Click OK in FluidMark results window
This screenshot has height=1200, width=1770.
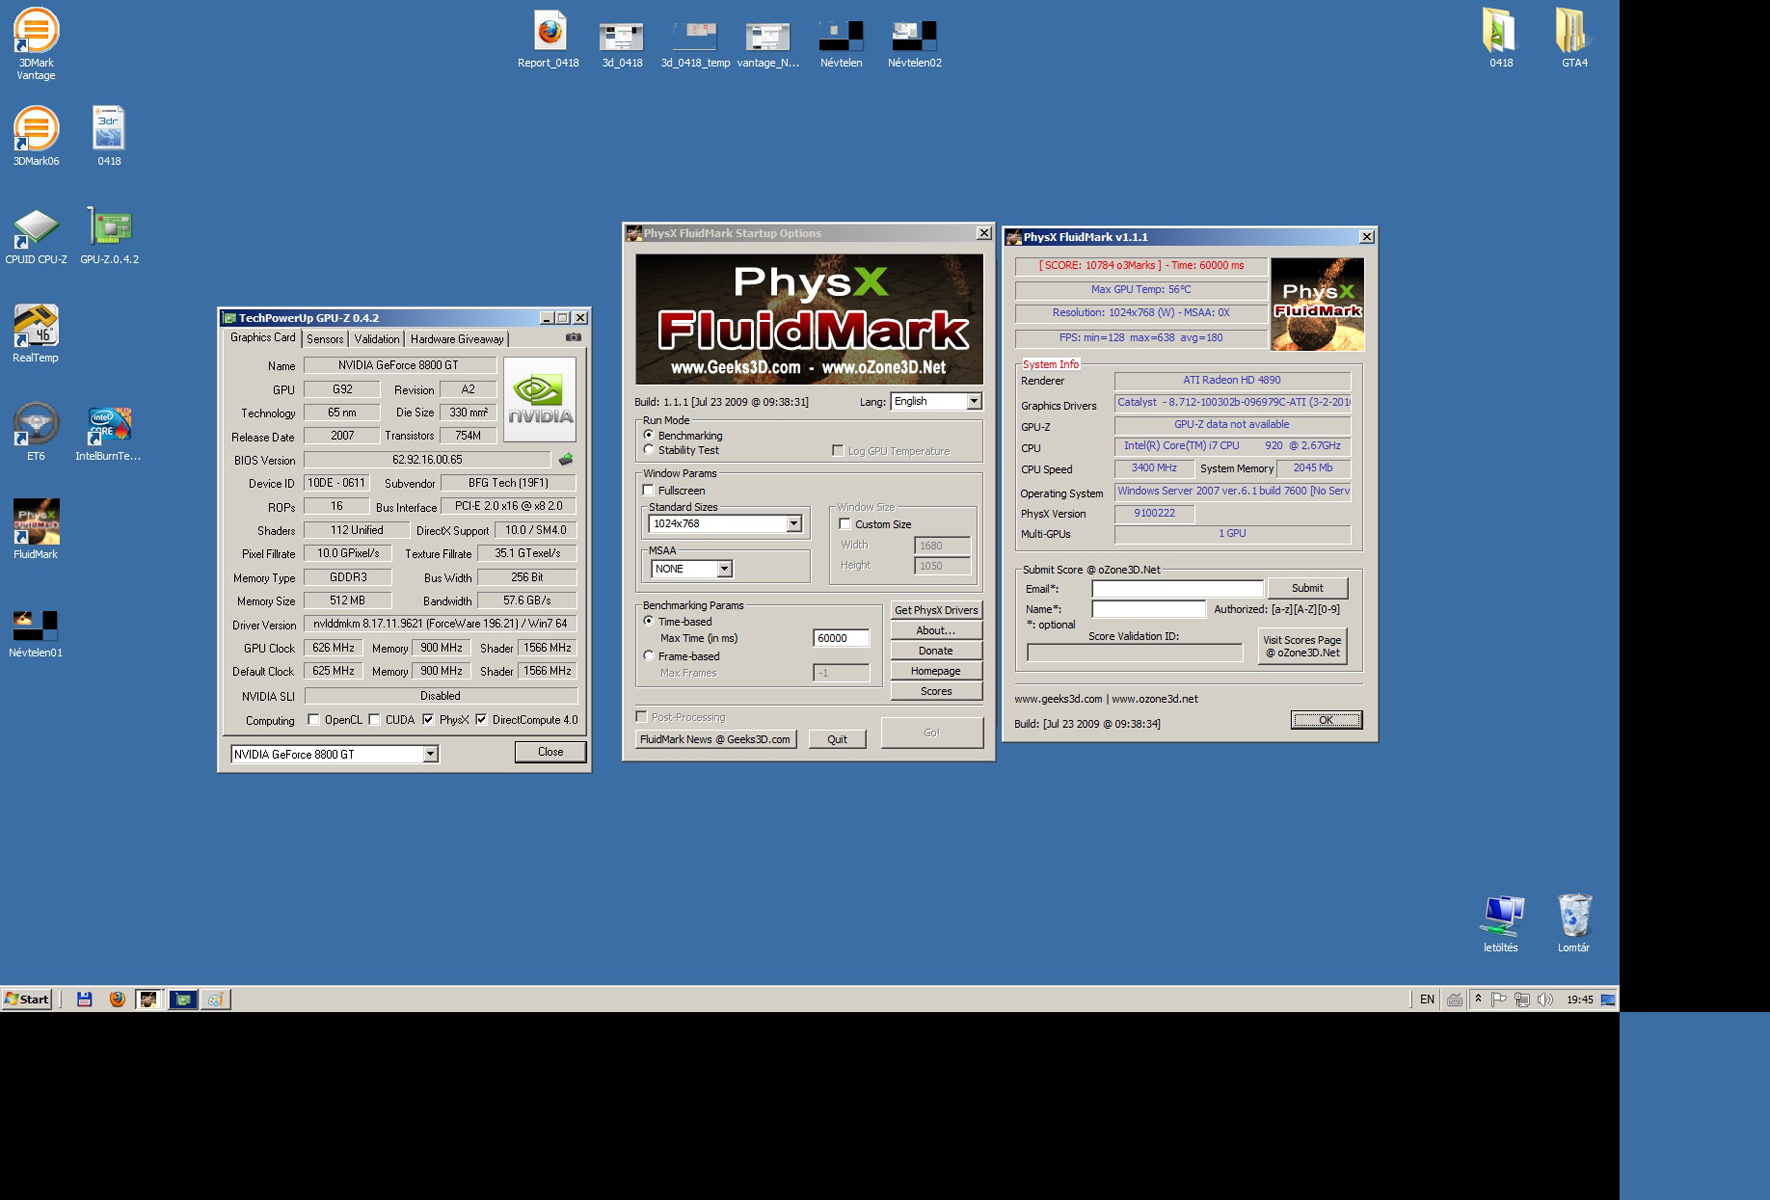click(x=1326, y=720)
